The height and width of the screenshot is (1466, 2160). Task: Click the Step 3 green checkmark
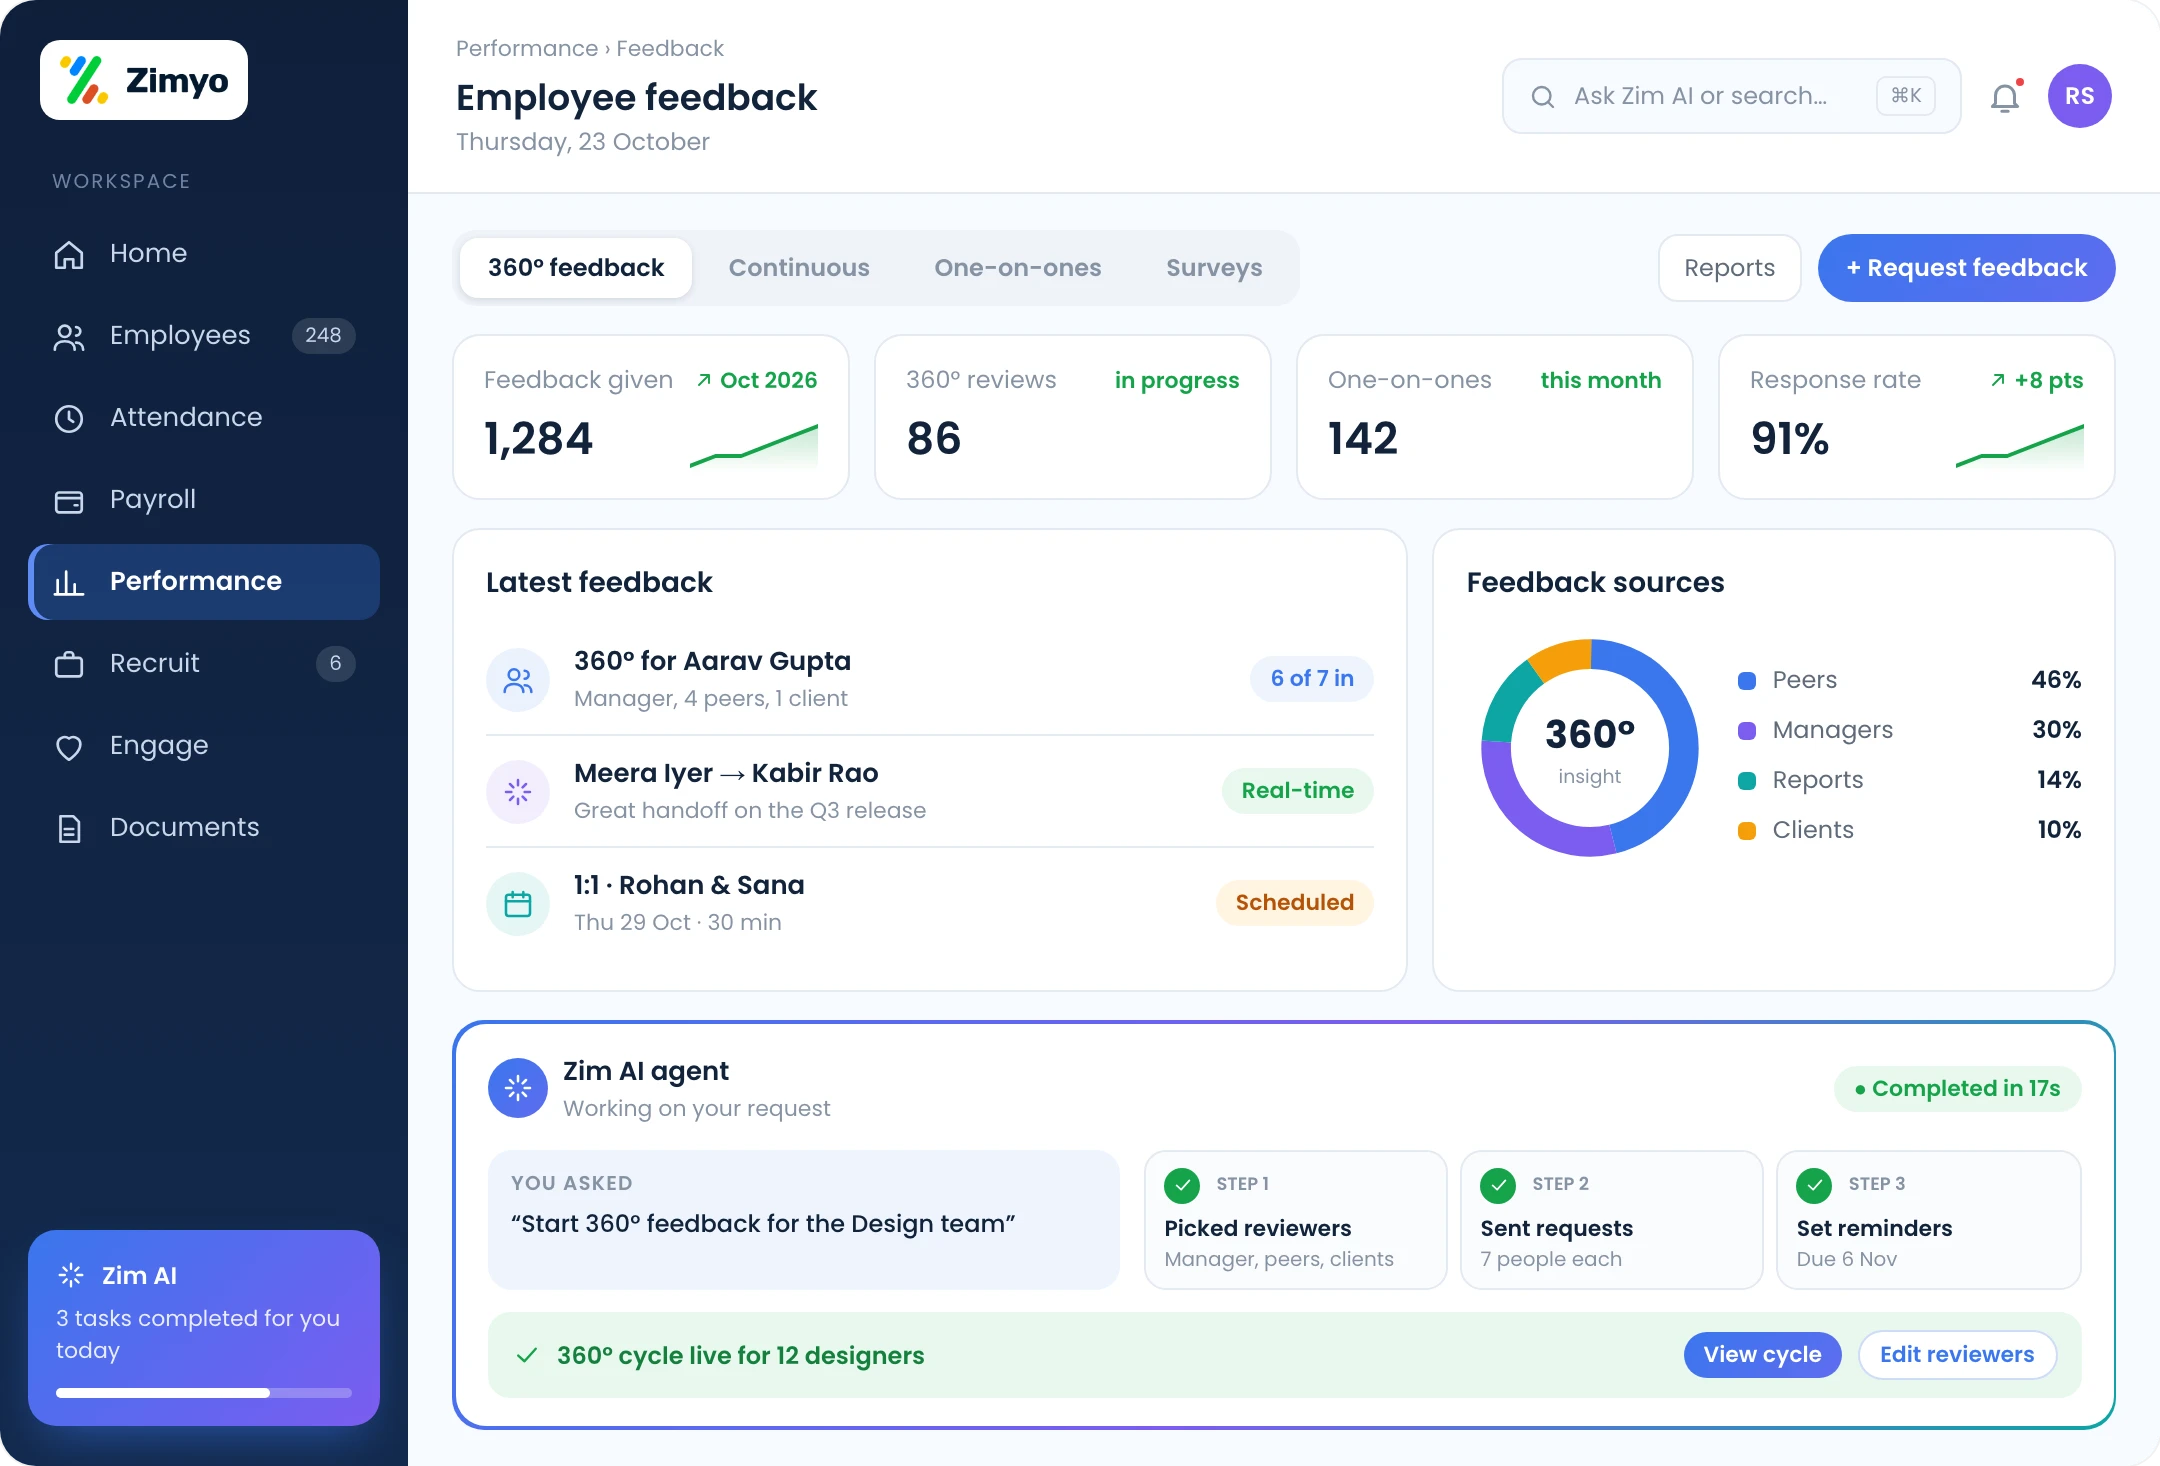pyautogui.click(x=1814, y=1185)
